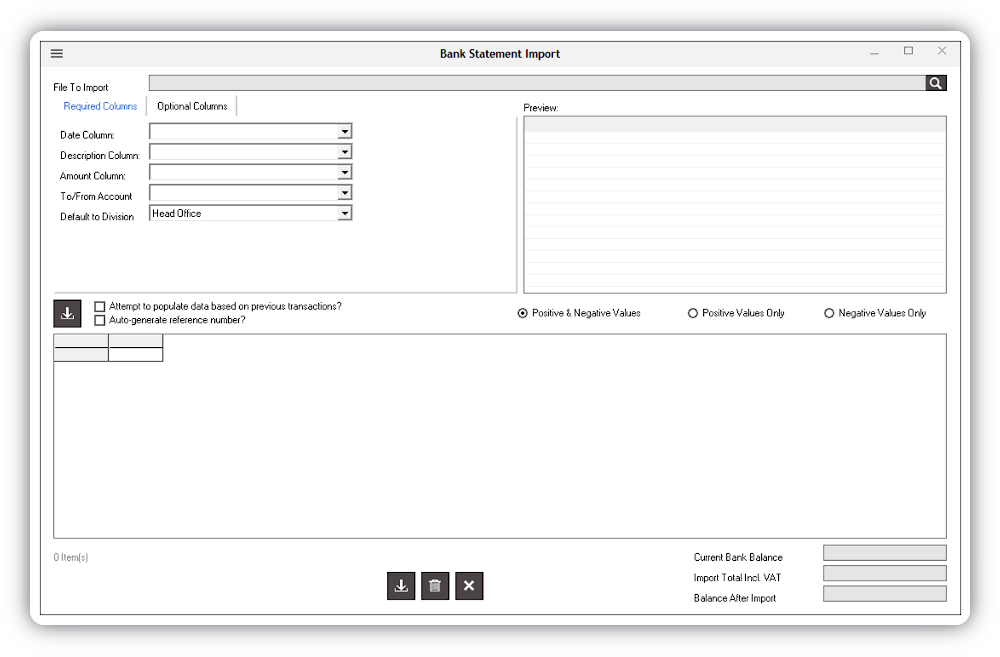Open the hamburger menu in title bar
Image resolution: width=1000 pixels, height=657 pixels.
pos(57,54)
